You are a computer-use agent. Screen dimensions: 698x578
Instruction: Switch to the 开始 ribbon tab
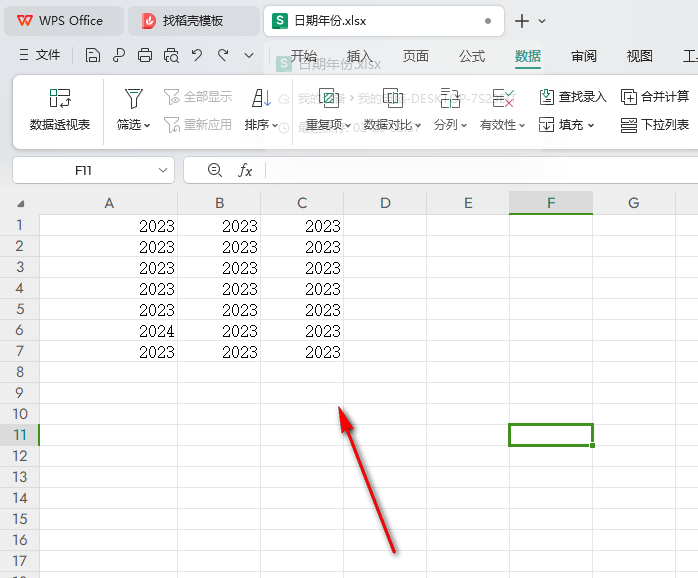304,56
